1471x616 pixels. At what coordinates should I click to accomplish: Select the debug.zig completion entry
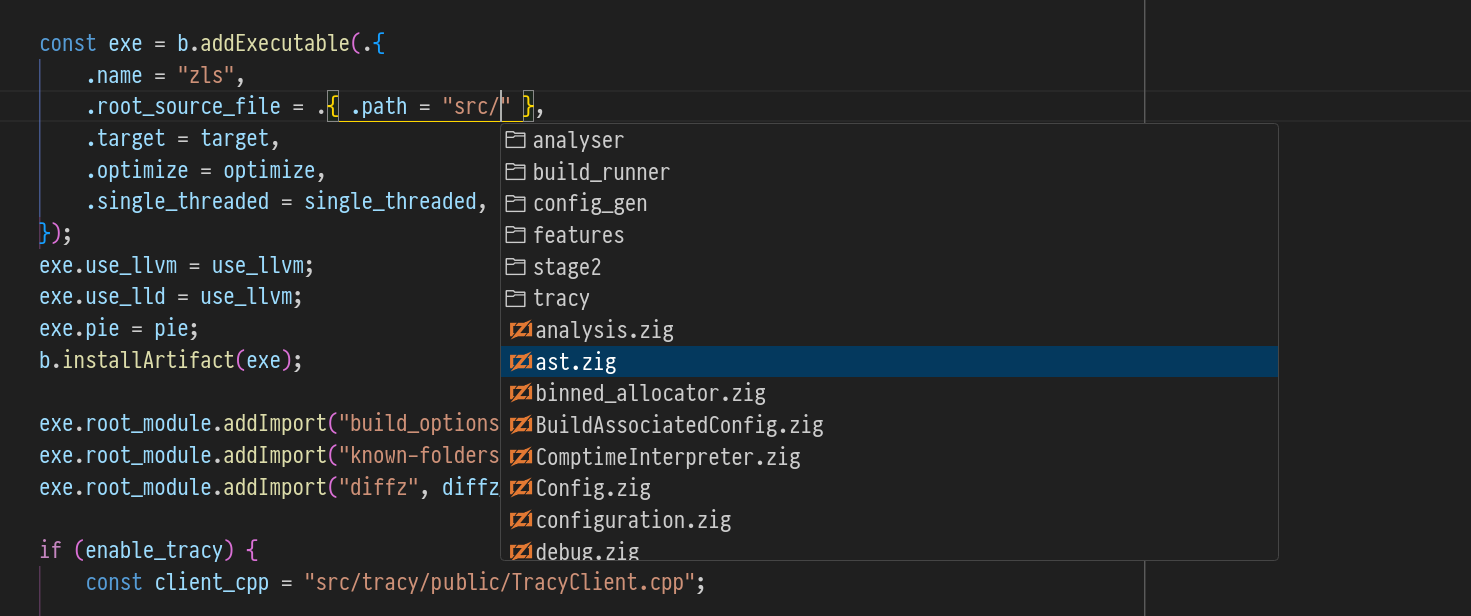[x=587, y=551]
